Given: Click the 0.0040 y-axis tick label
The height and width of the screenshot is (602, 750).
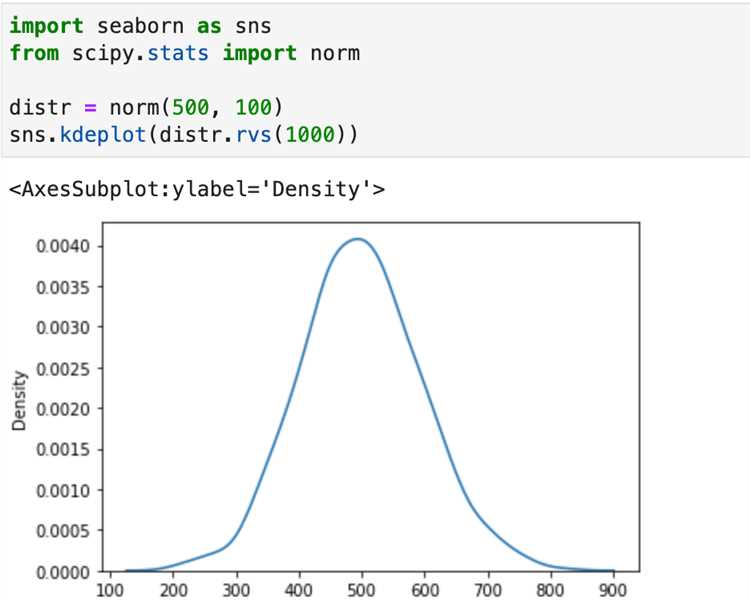Looking at the screenshot, I should [63, 247].
